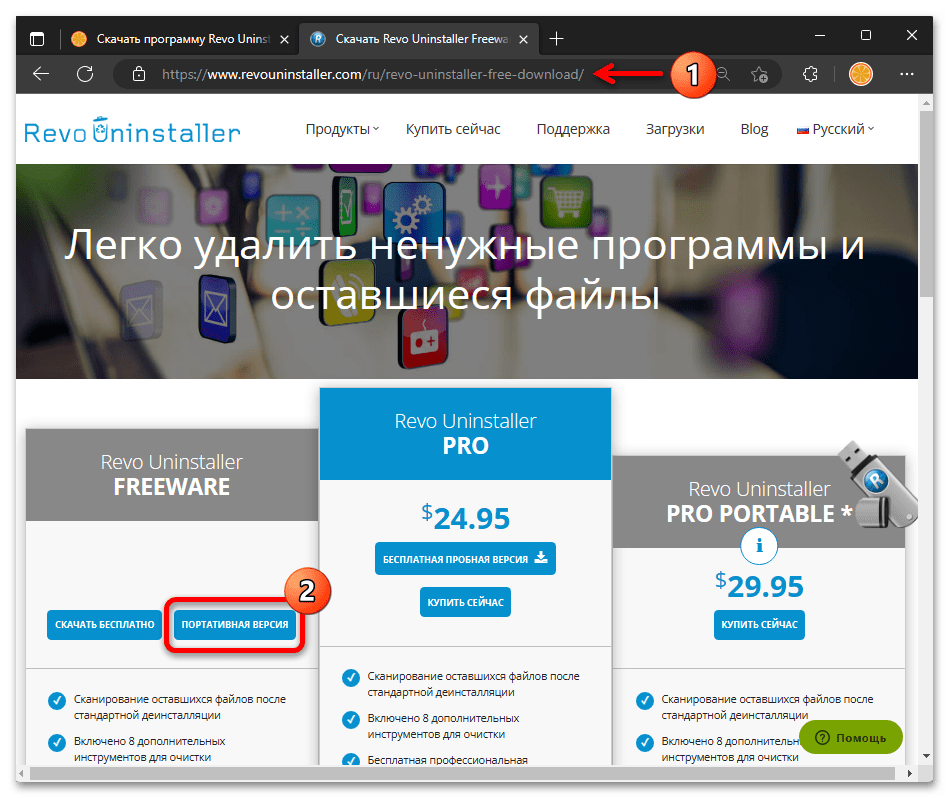
Task: Click the checkmark beside Freeware Сканирование оставшихся файлов
Action: pyautogui.click(x=57, y=701)
